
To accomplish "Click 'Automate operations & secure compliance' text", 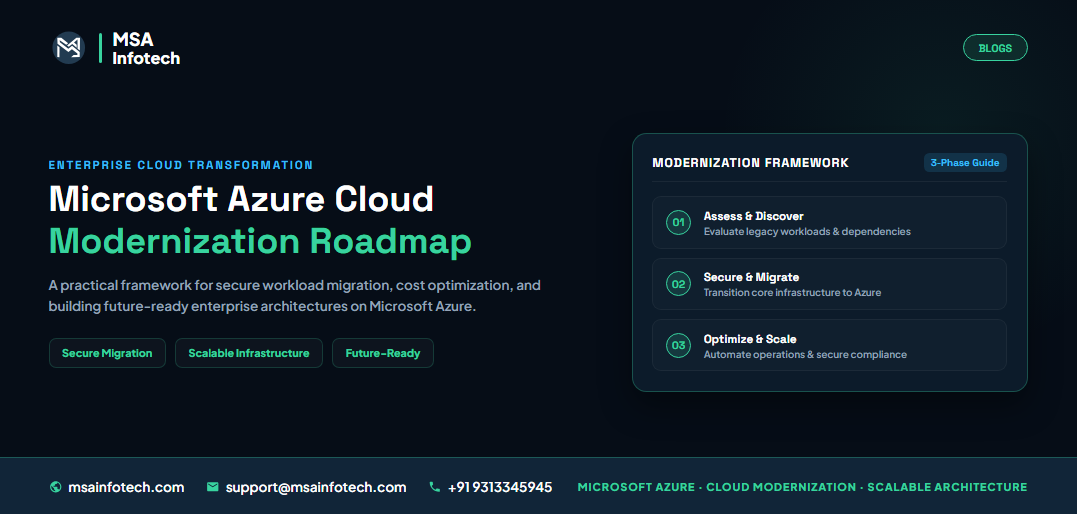I will 805,355.
